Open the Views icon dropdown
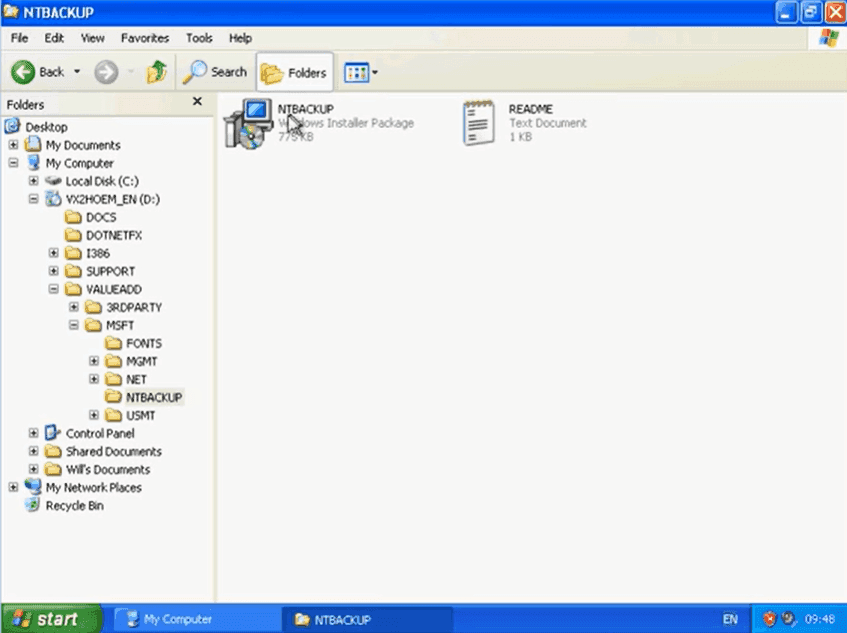The height and width of the screenshot is (633, 847). tap(360, 72)
